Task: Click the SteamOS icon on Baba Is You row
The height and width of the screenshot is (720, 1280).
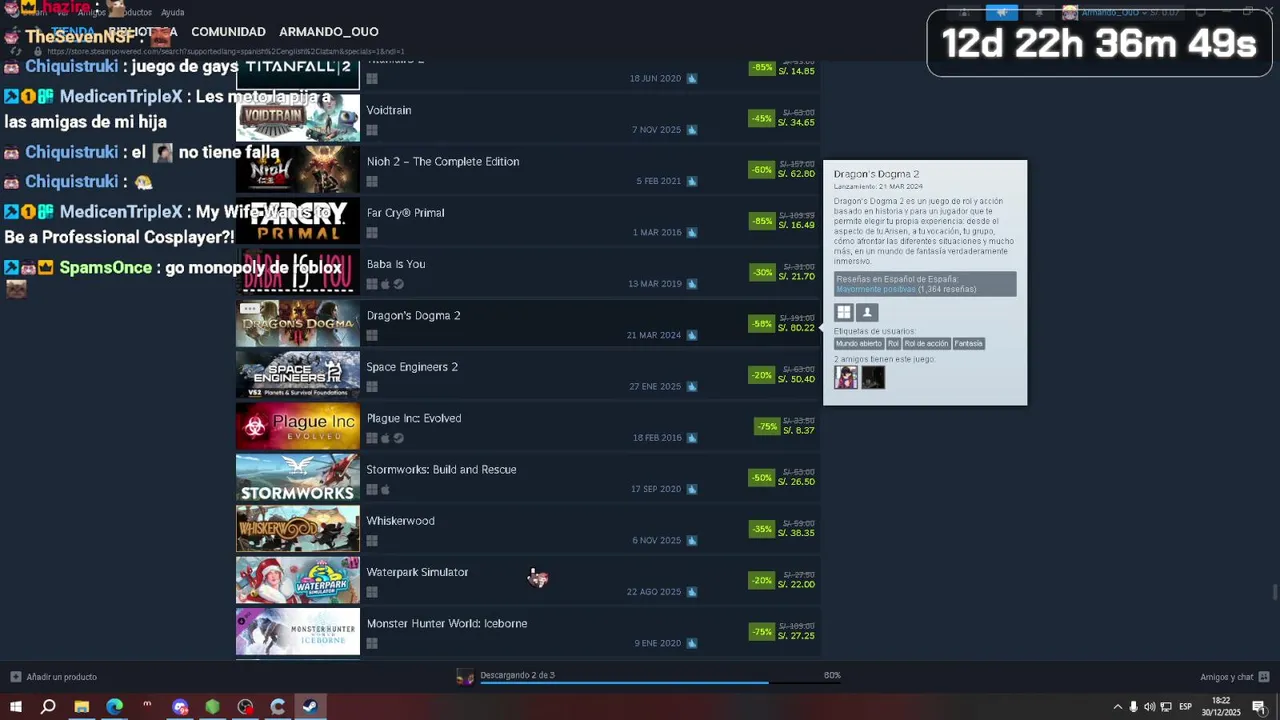Action: coord(398,284)
